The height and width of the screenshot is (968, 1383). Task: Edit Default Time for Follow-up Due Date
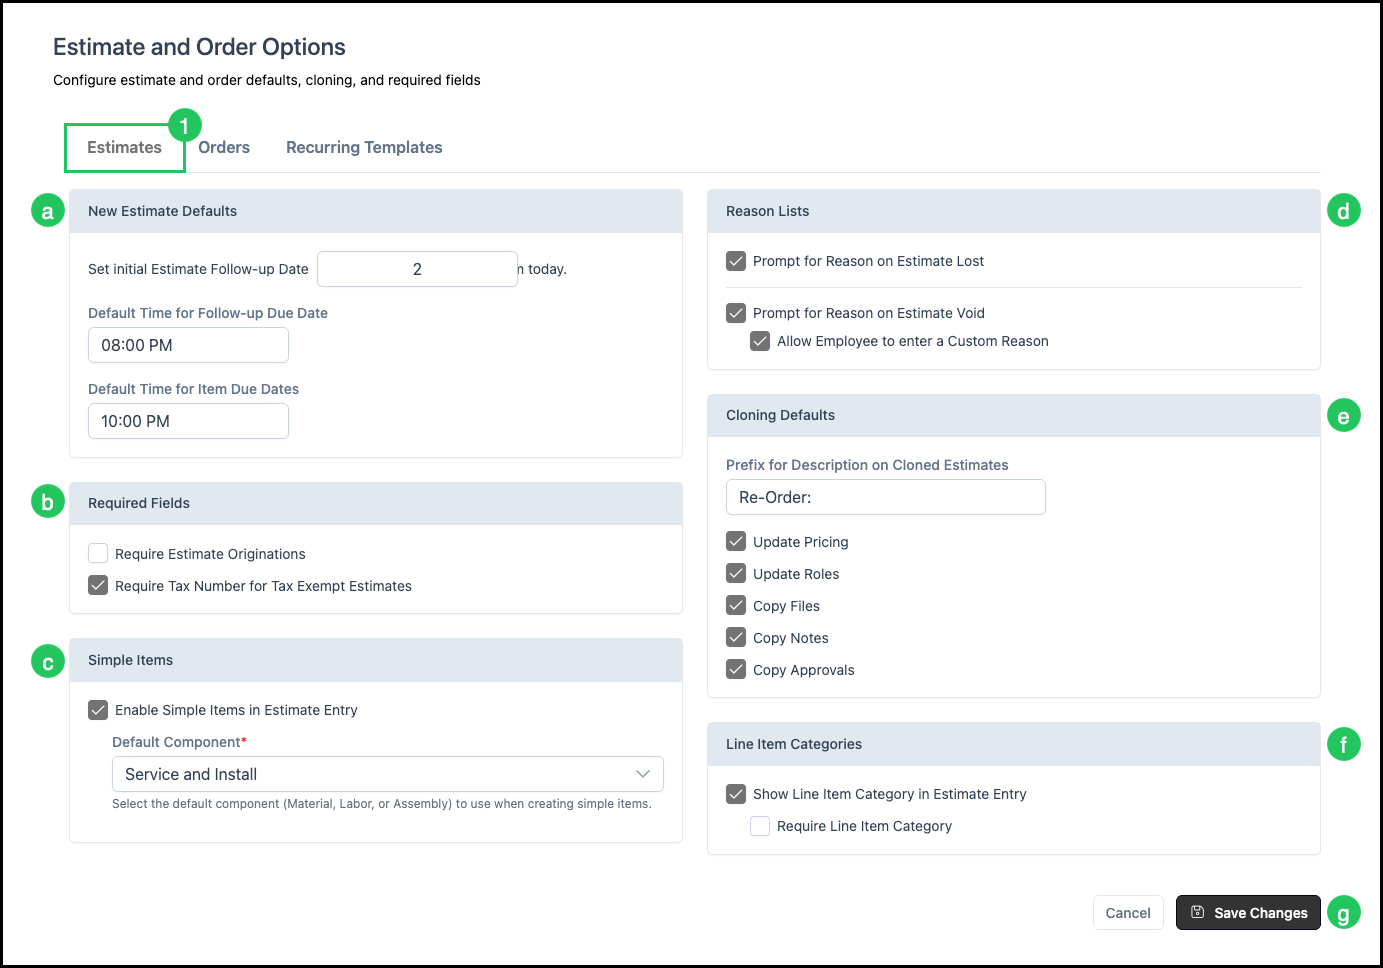[188, 345]
